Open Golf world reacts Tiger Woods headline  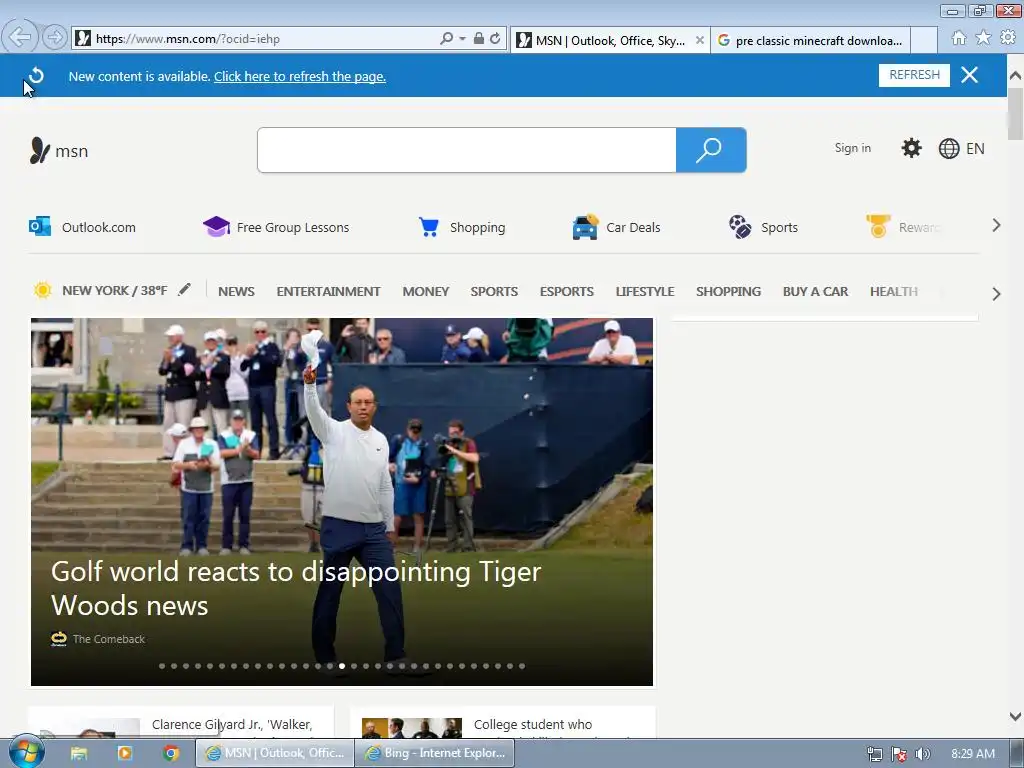(x=296, y=588)
